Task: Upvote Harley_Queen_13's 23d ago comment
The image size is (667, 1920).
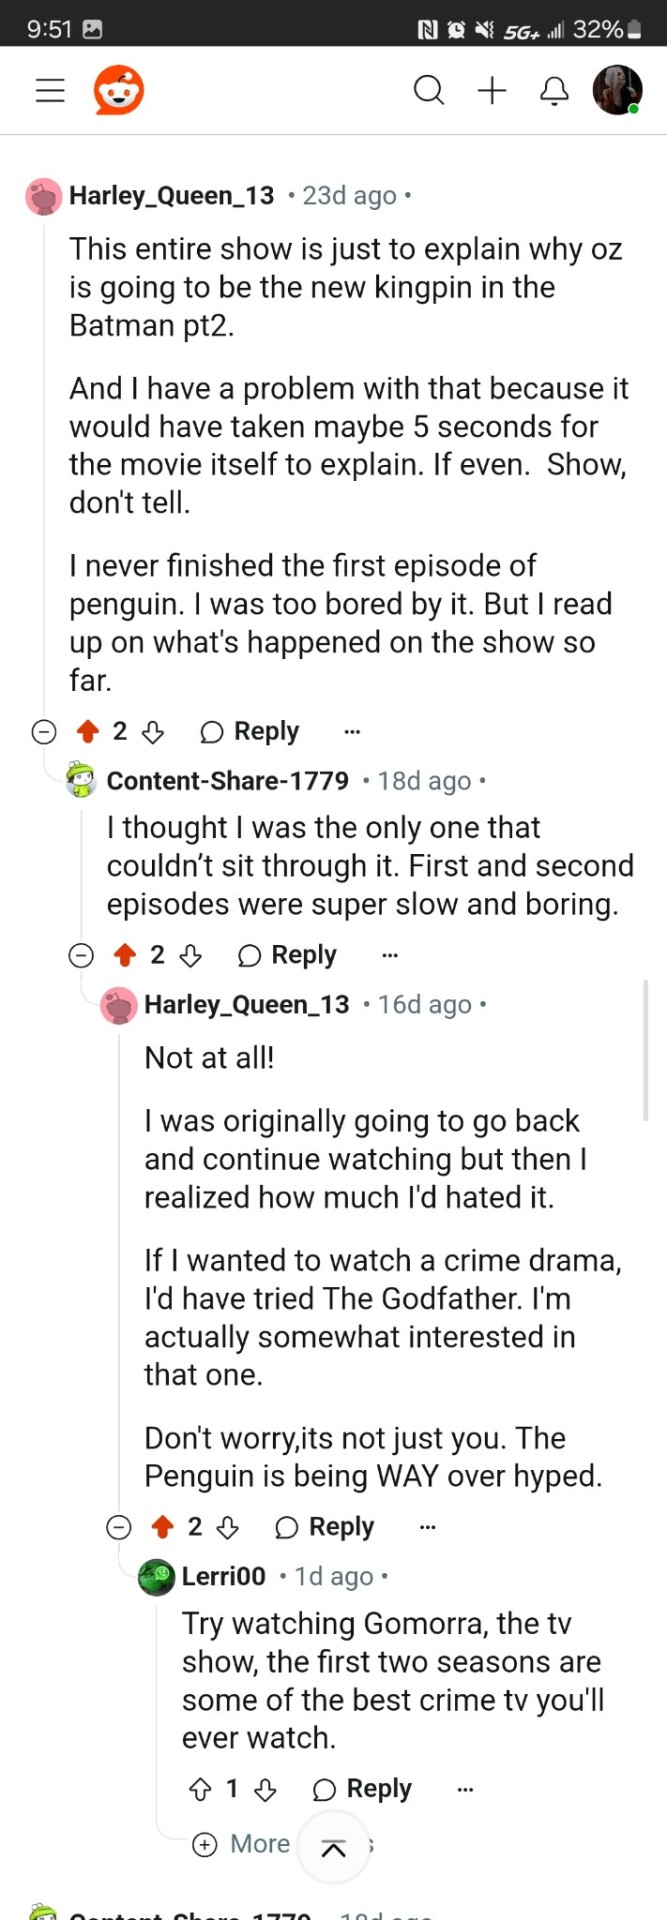Action: pos(88,732)
